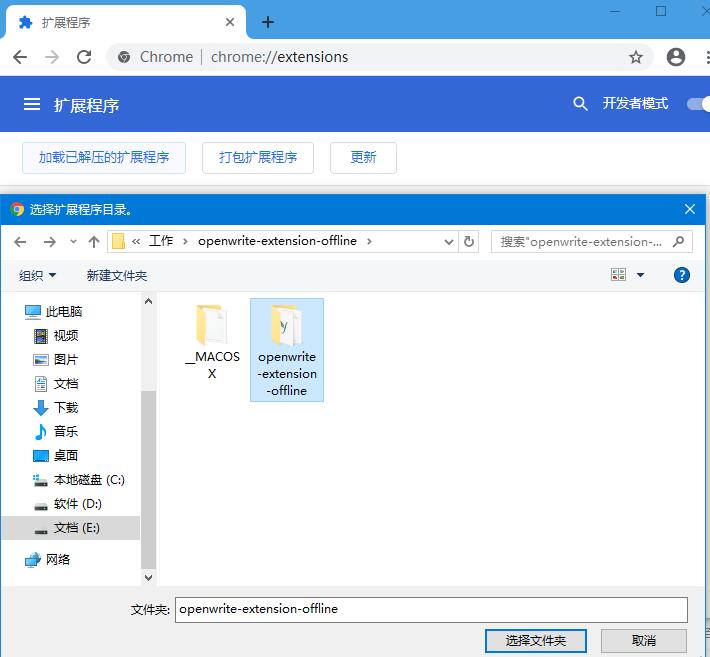Select 桌面 in the navigation pane
710x657 pixels.
click(56, 456)
